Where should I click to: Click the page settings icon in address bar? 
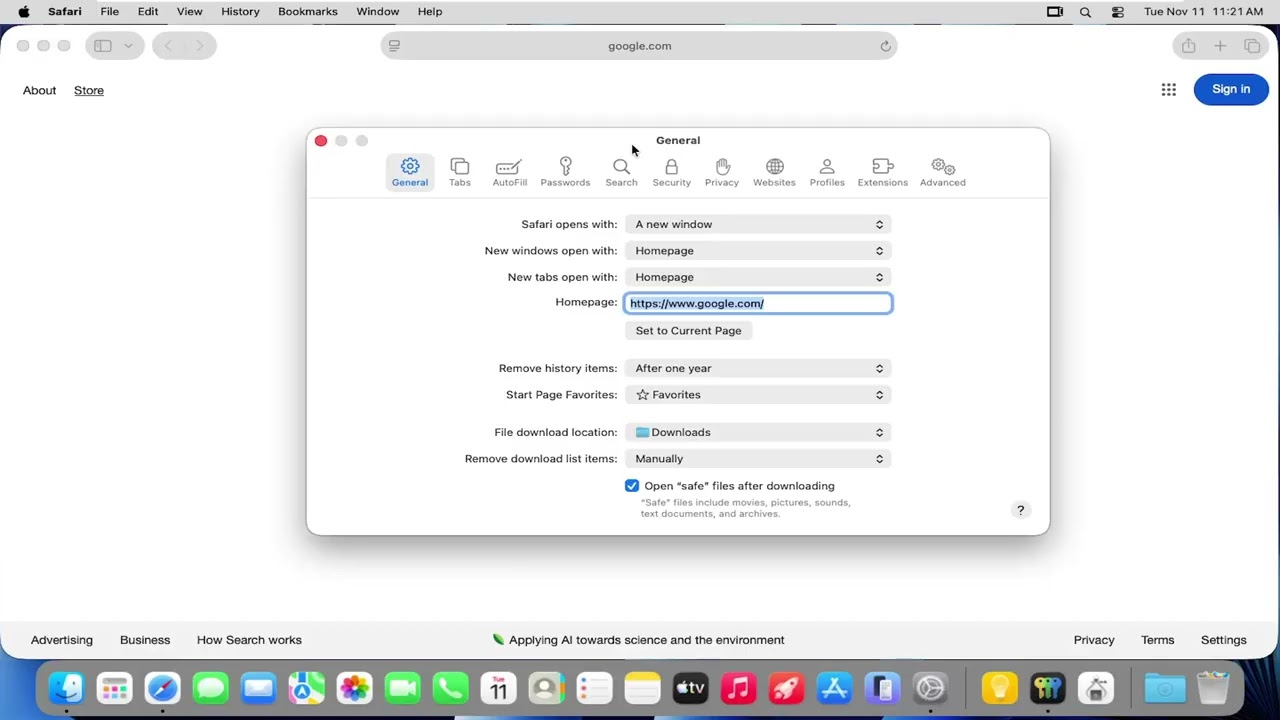(394, 46)
